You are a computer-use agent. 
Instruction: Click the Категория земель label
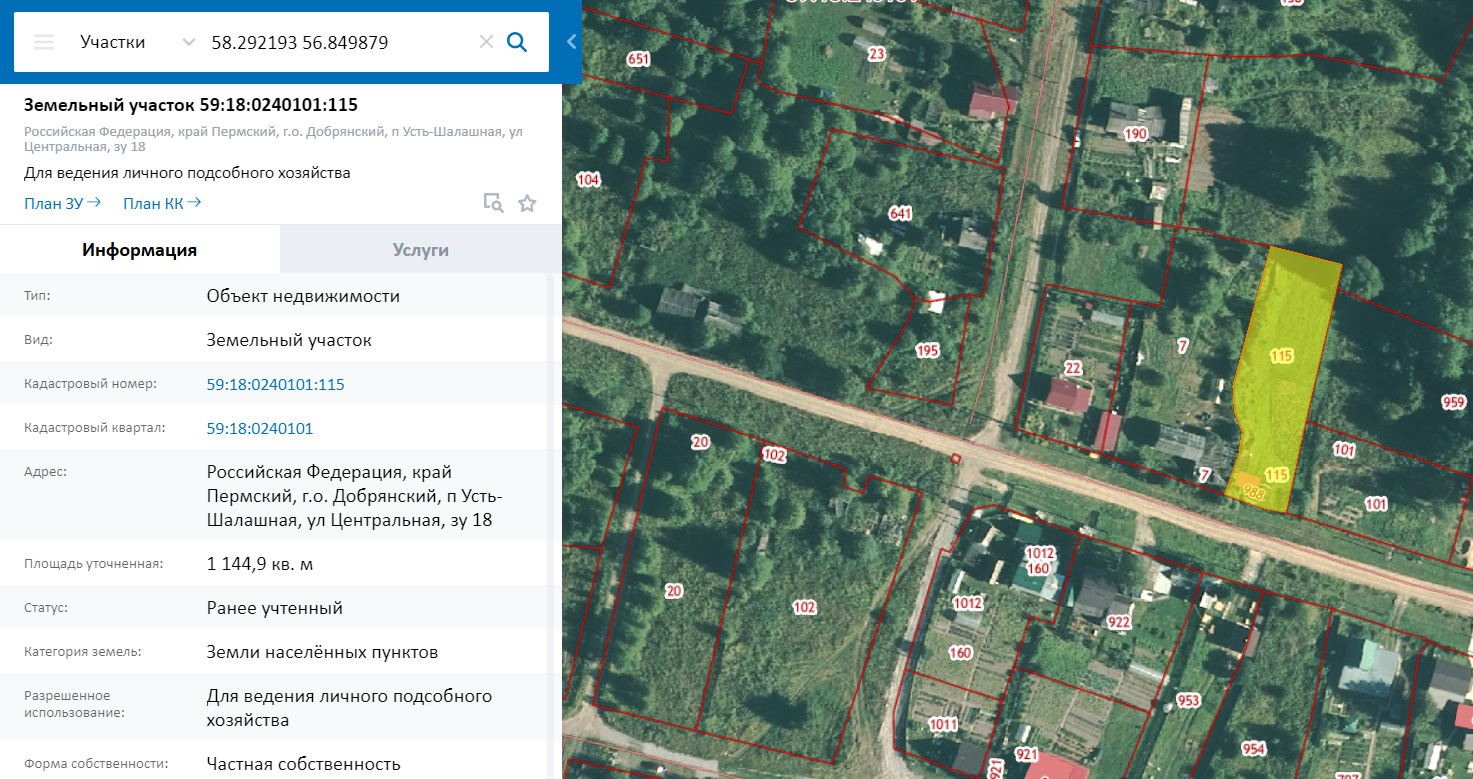[83, 652]
